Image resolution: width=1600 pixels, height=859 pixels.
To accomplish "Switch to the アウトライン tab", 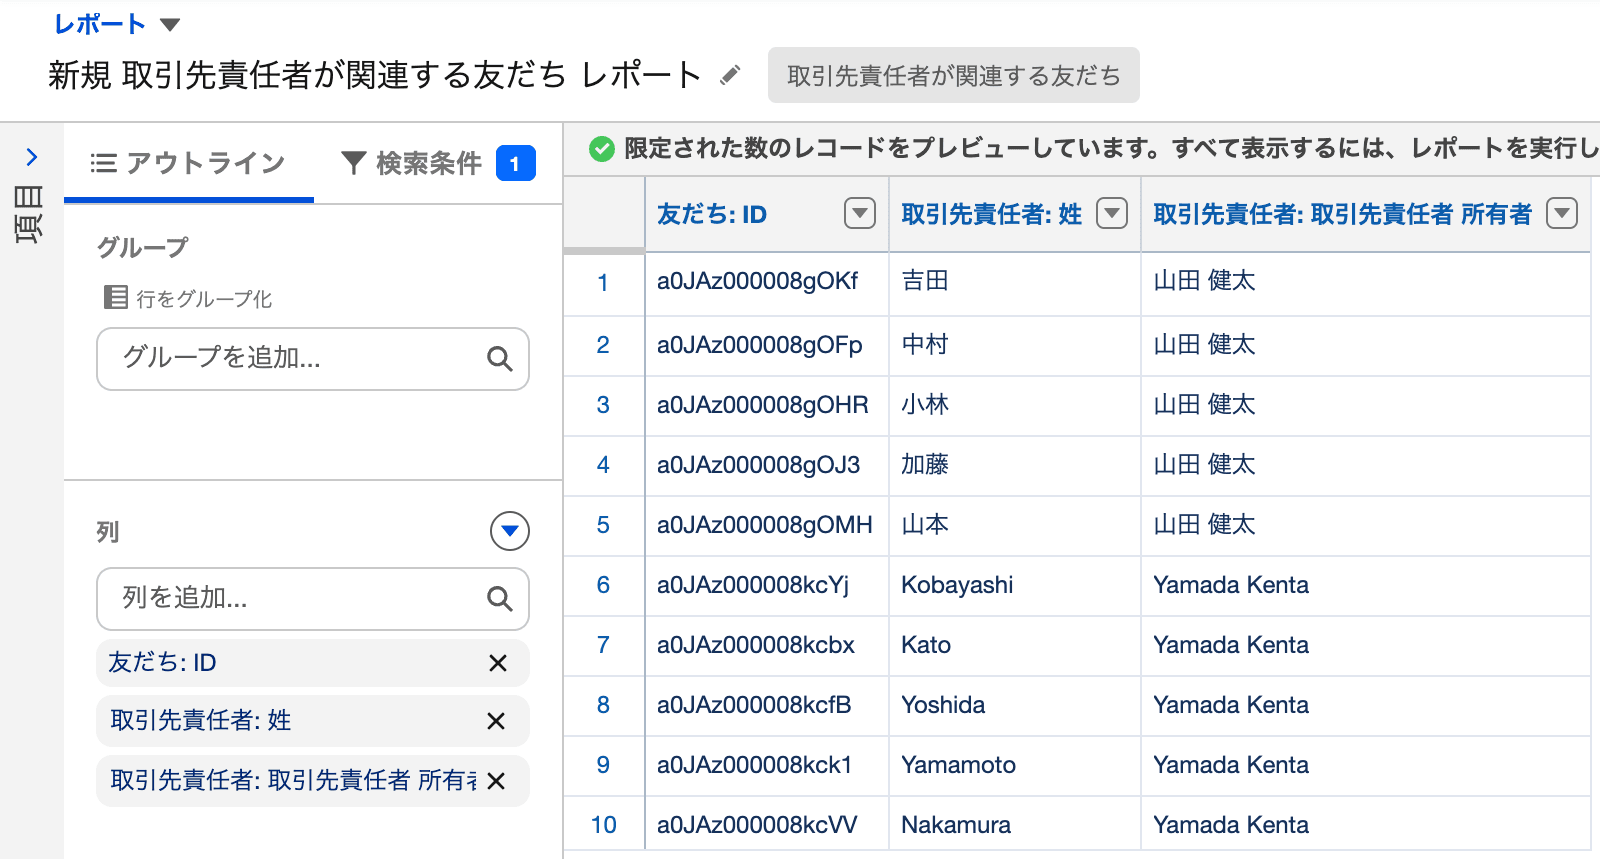I will pos(189,163).
